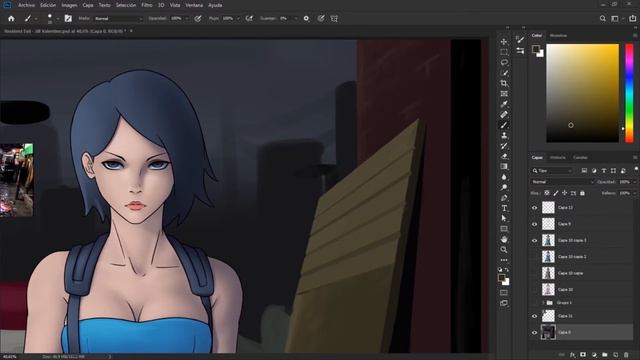Screen dimensions: 640x360
Task: Select the Dodge tool
Action: pos(504,187)
